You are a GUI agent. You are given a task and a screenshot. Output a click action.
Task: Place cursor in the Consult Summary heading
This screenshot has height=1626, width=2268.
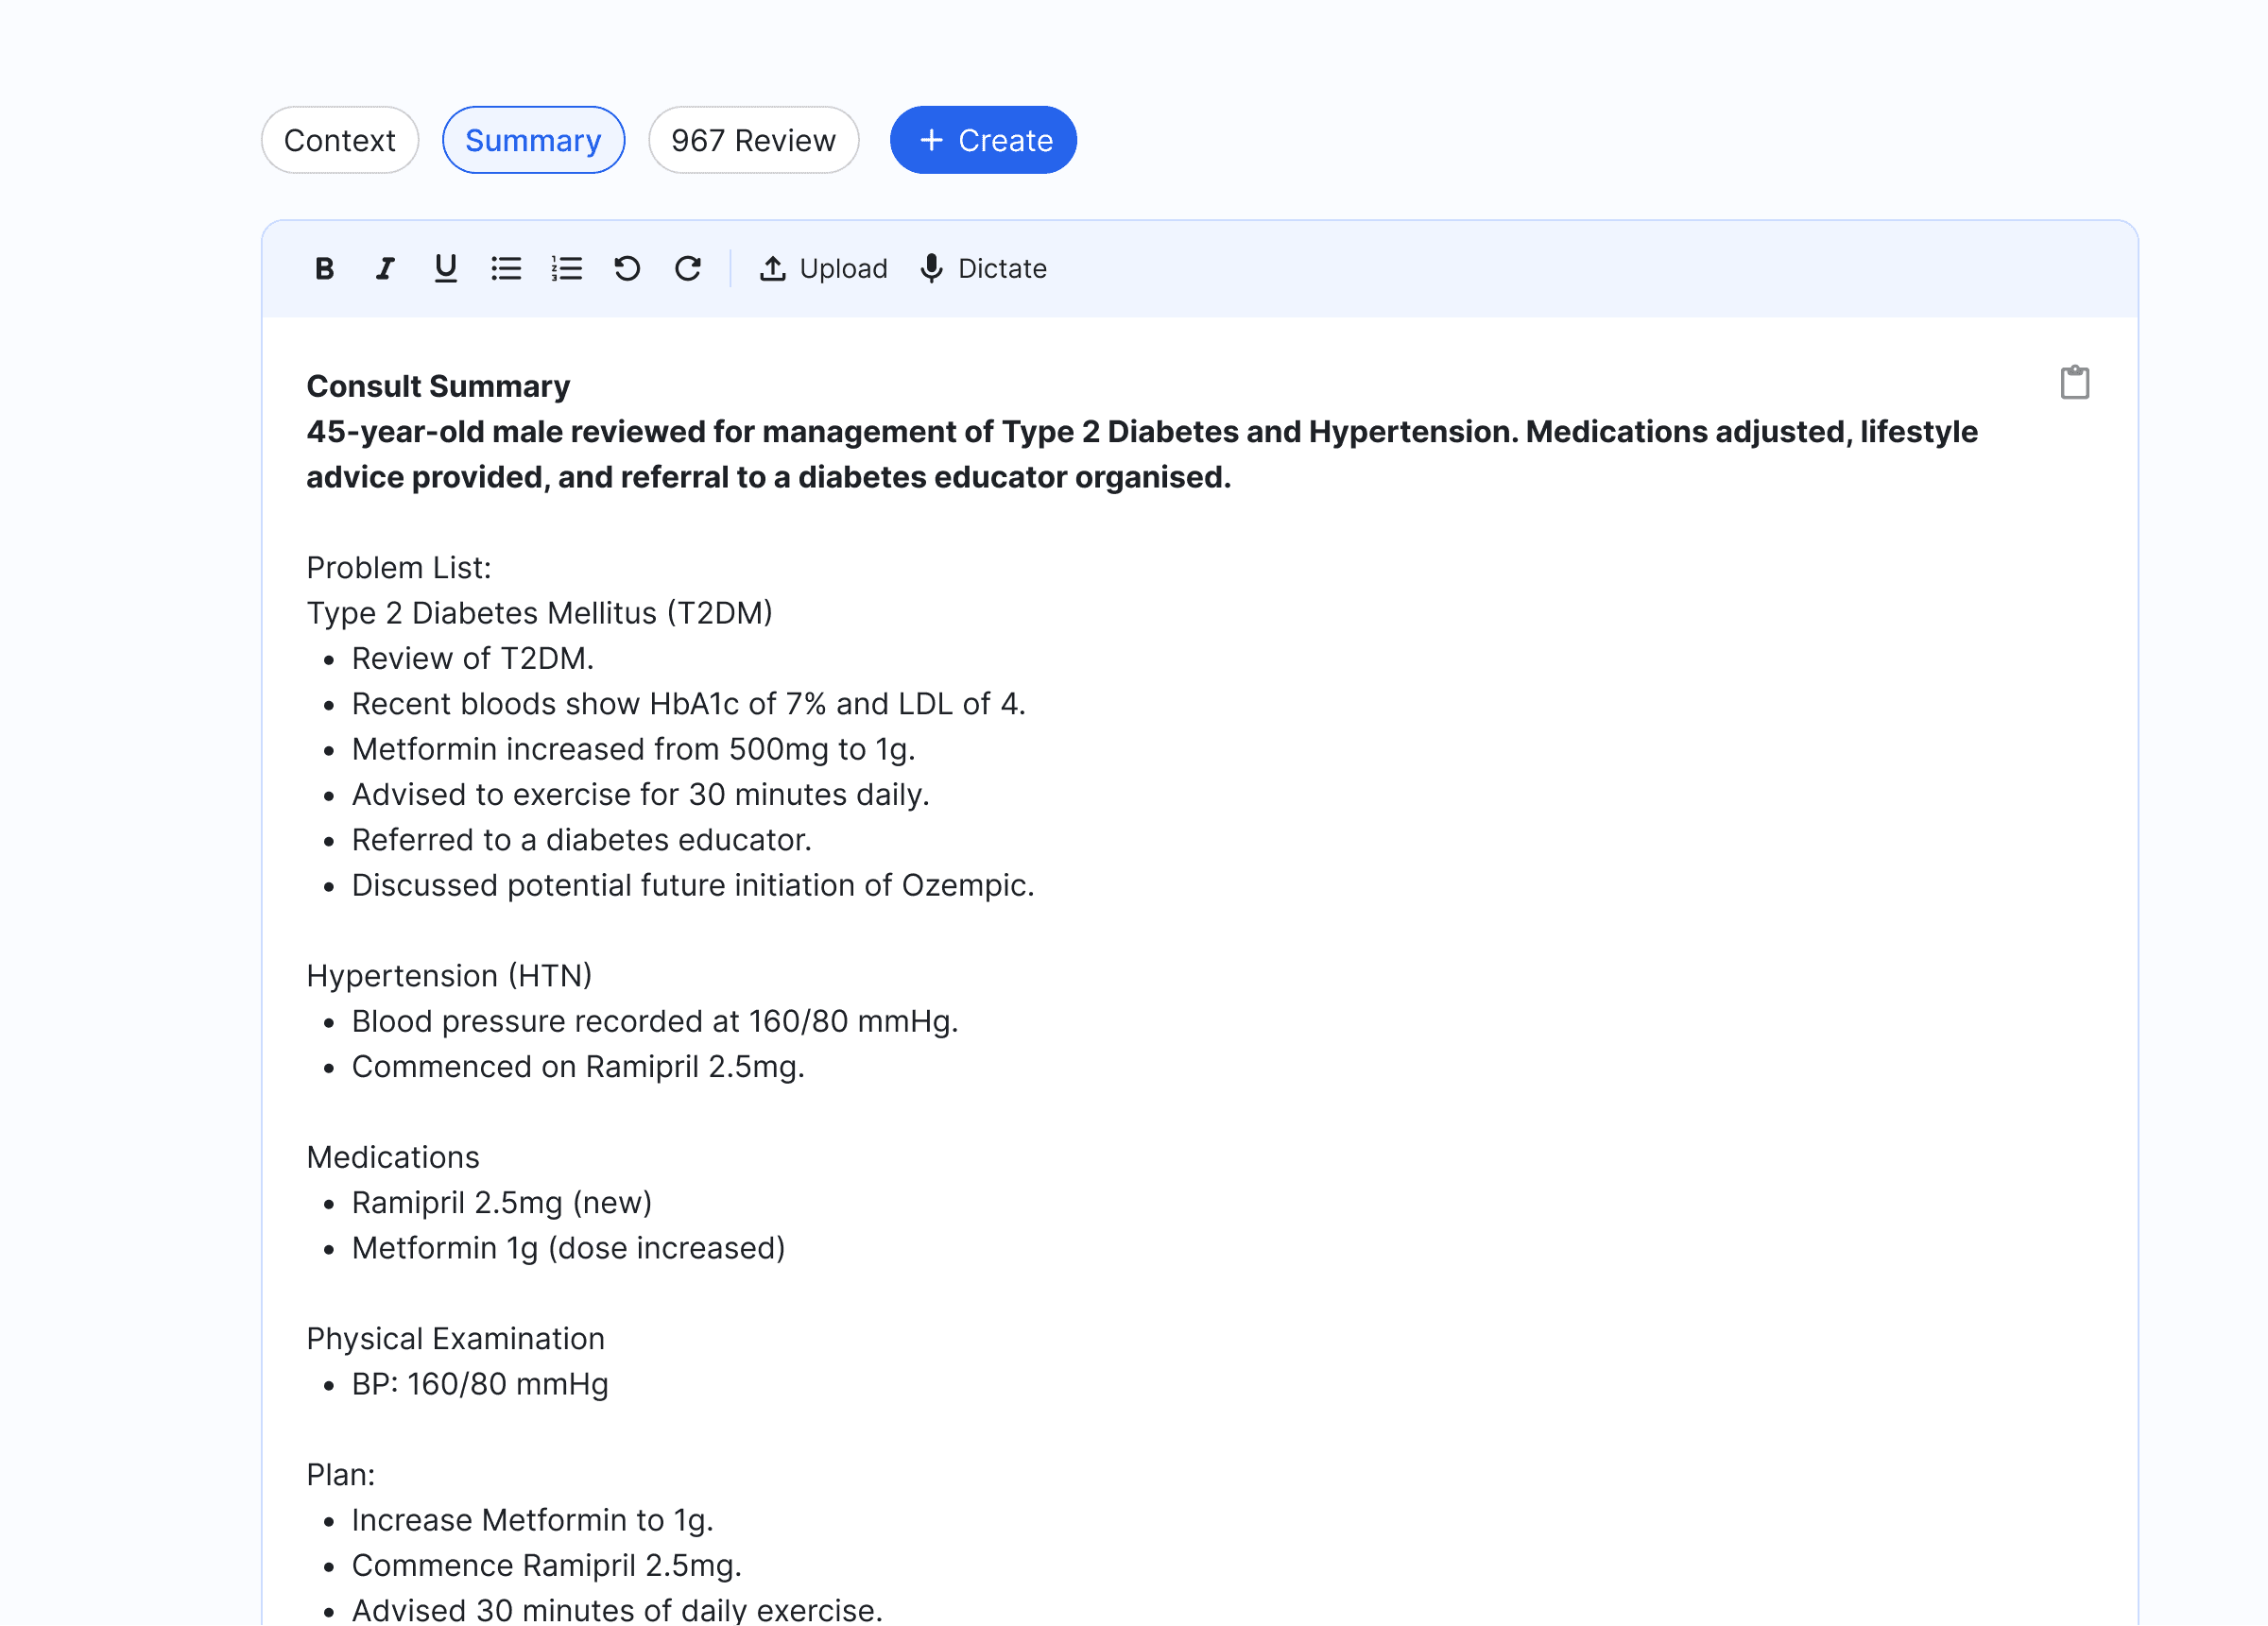click(x=438, y=386)
